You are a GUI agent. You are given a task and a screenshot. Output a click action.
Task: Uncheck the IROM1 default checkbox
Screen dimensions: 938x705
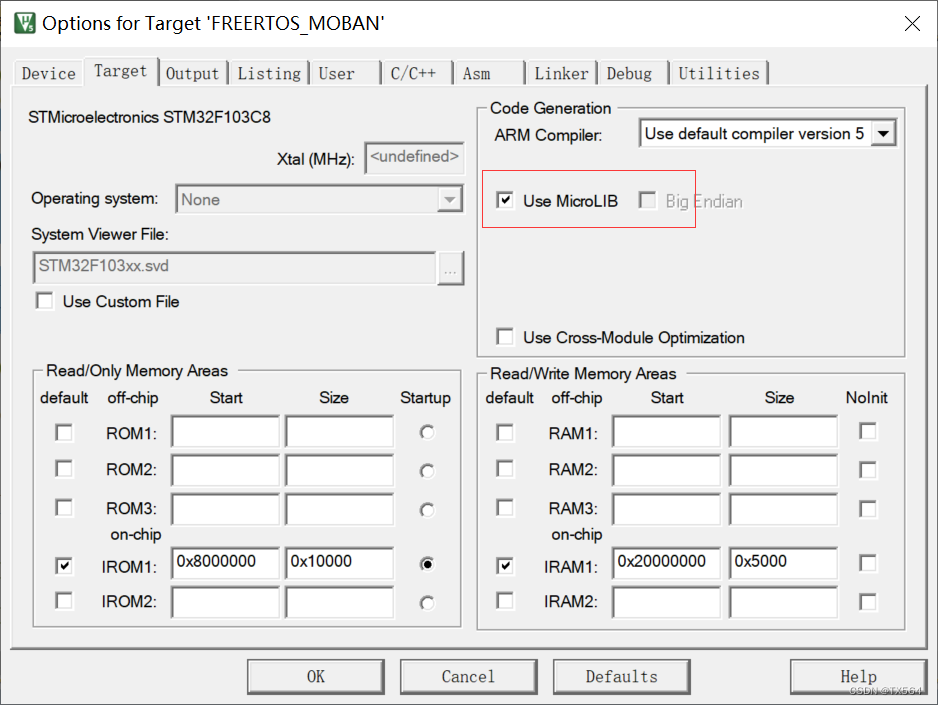[x=63, y=566]
